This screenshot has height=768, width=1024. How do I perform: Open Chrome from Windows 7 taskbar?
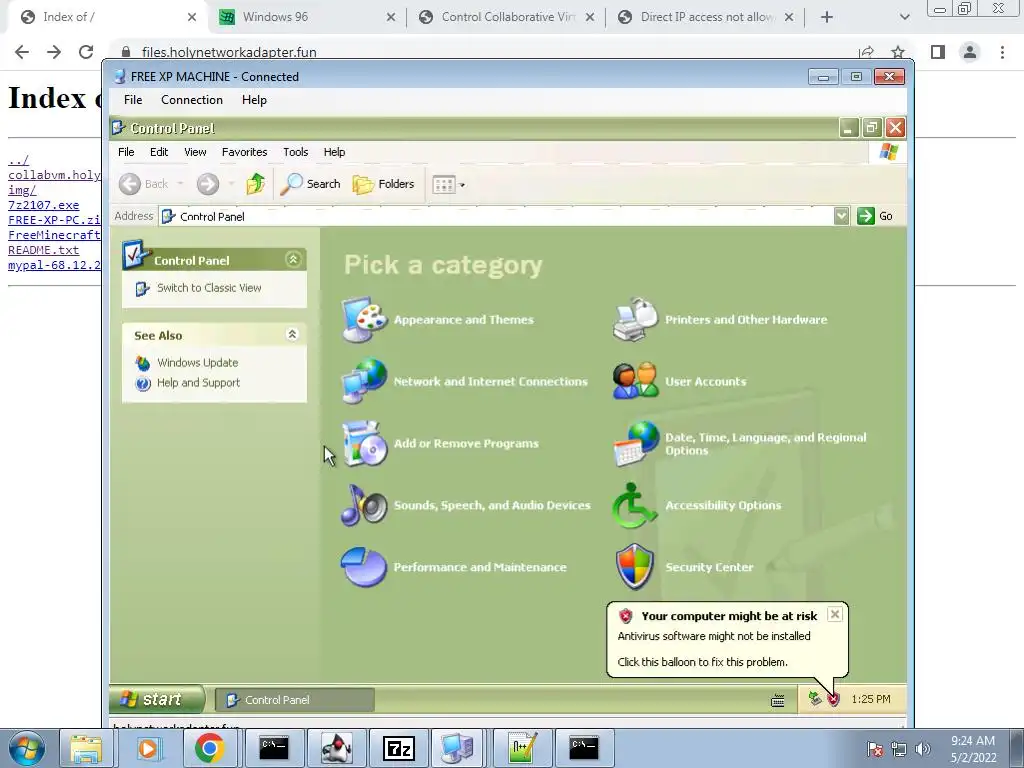209,748
